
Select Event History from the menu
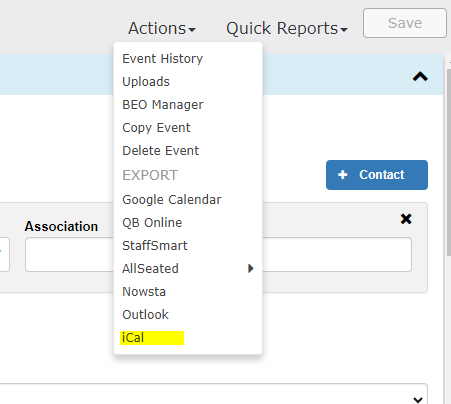[x=163, y=59]
